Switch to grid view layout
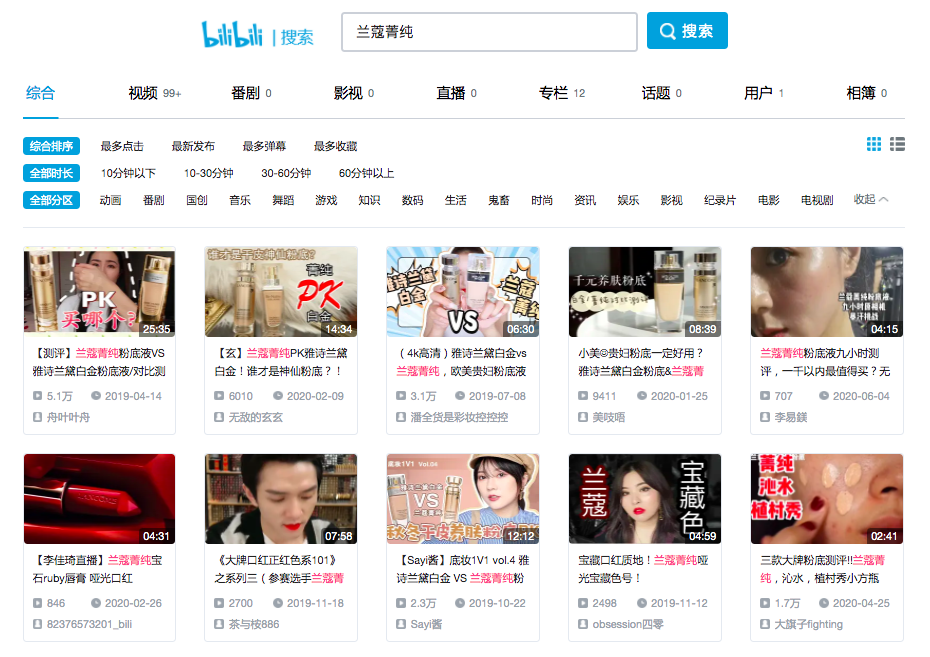 click(873, 145)
